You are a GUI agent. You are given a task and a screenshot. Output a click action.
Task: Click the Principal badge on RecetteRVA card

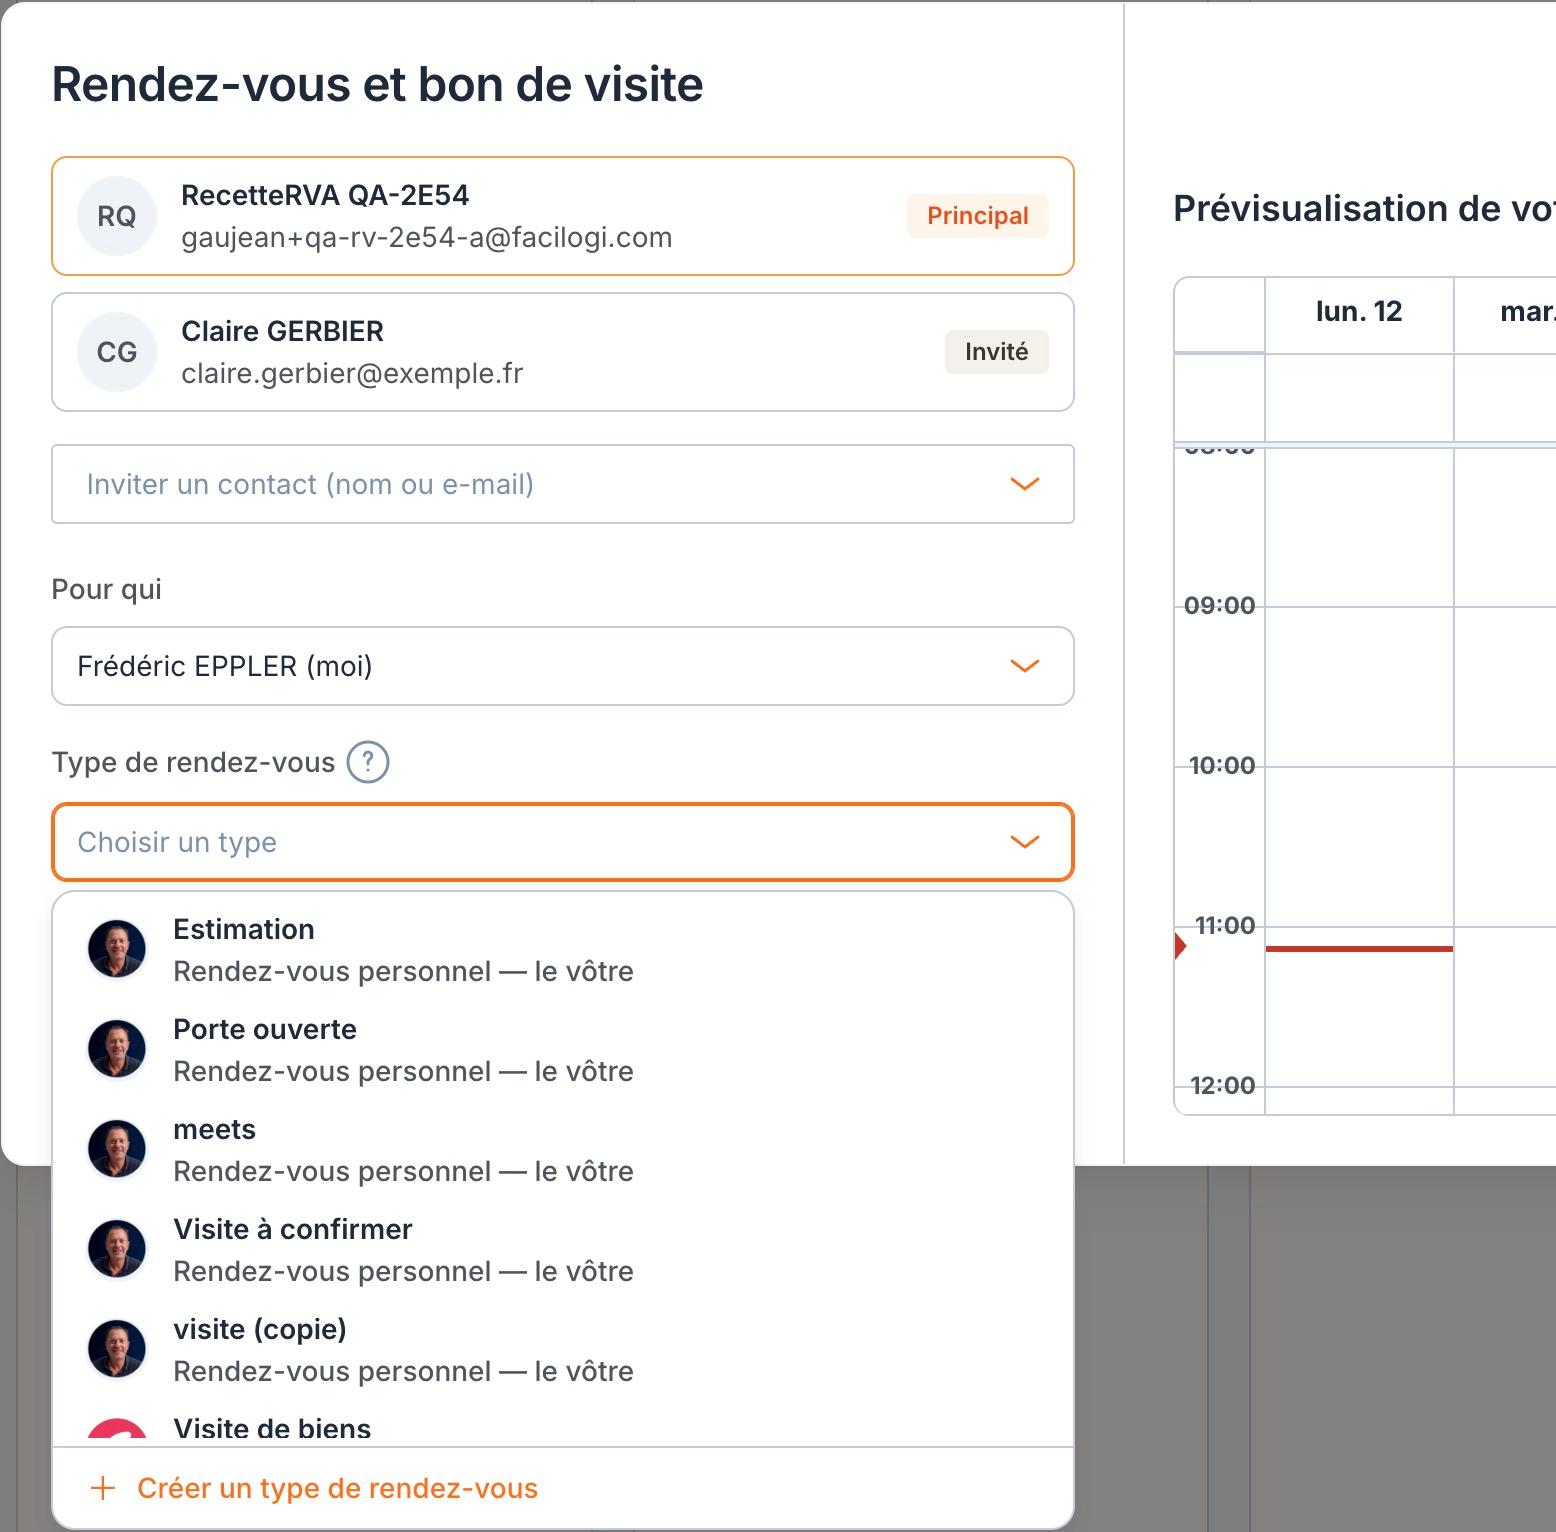(x=977, y=216)
